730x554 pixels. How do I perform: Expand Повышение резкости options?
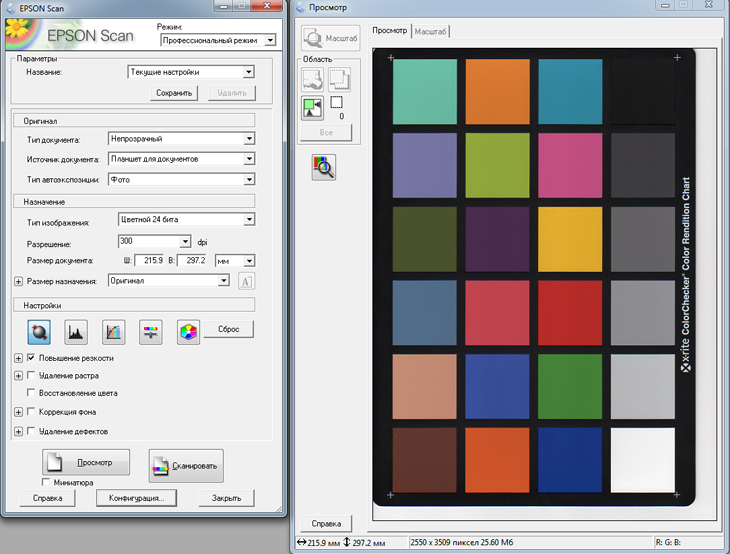pos(18,358)
